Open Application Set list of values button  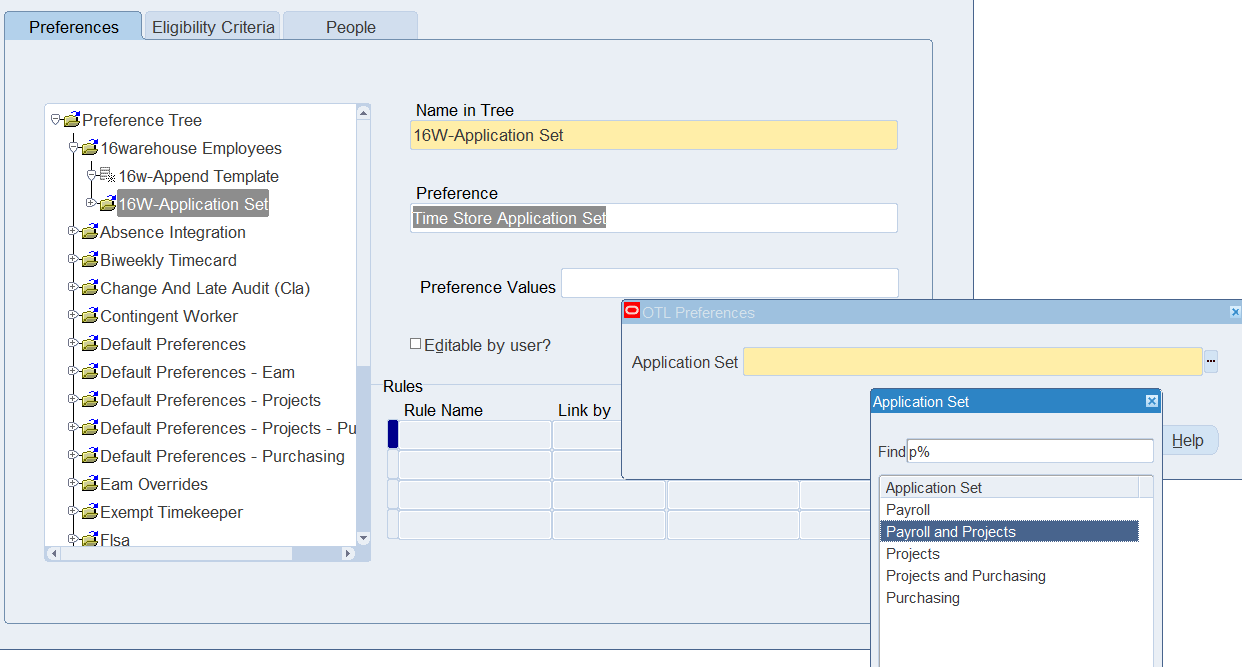[1211, 362]
